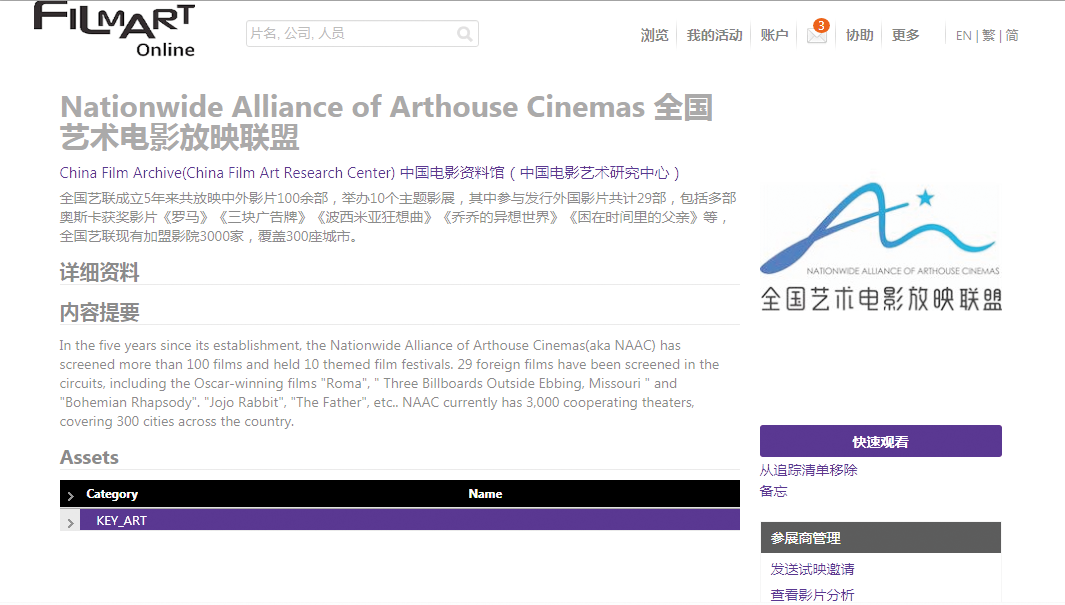Viewport: 1065px width, 605px height.
Task: Click 从追踪清单移除 link
Action: (808, 470)
